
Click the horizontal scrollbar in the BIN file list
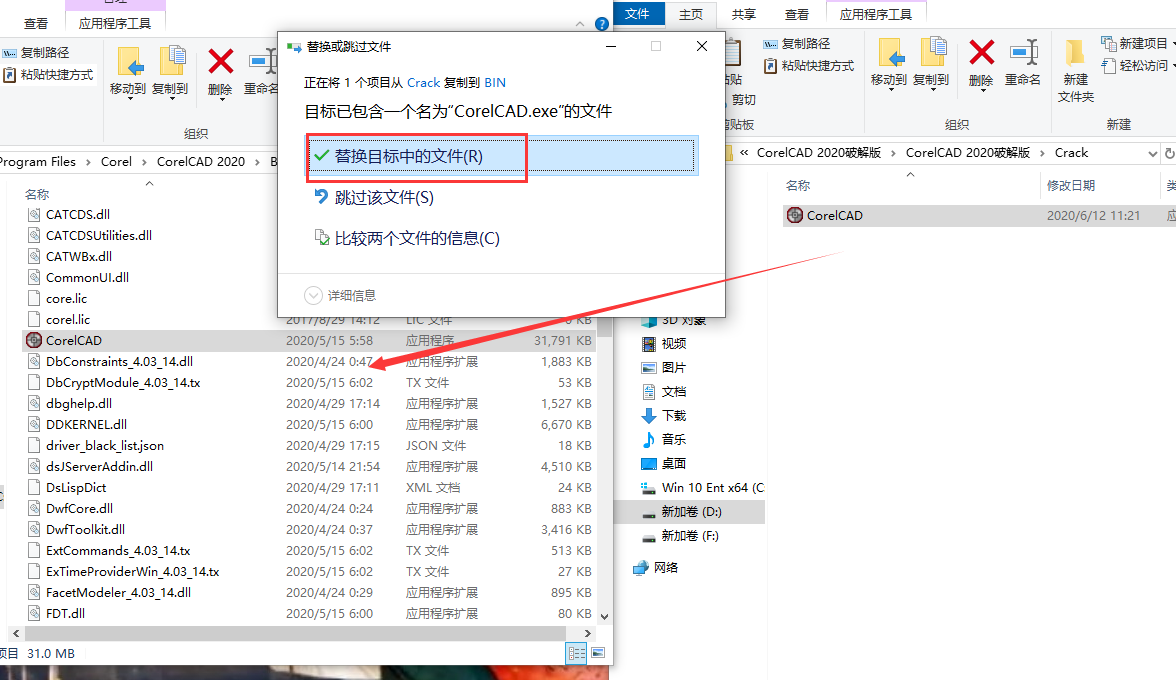[x=300, y=634]
